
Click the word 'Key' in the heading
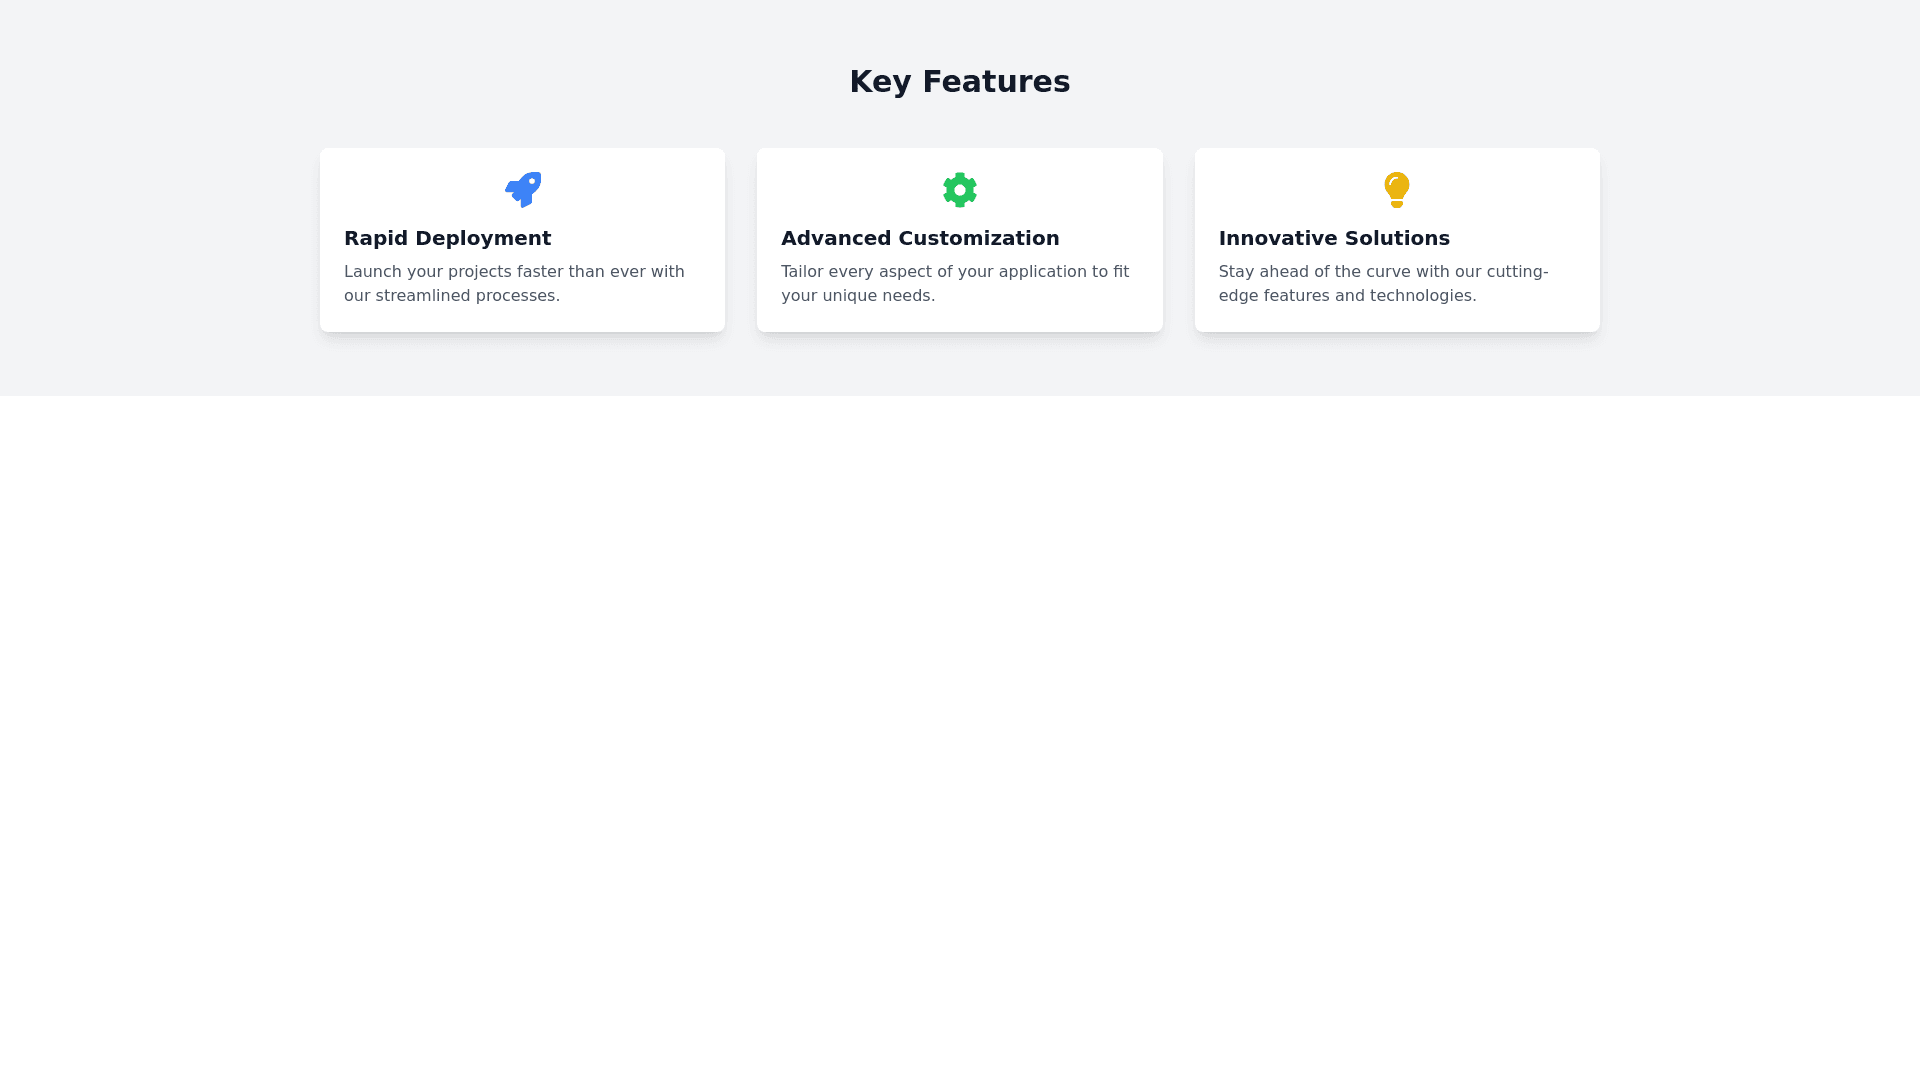tap(880, 81)
